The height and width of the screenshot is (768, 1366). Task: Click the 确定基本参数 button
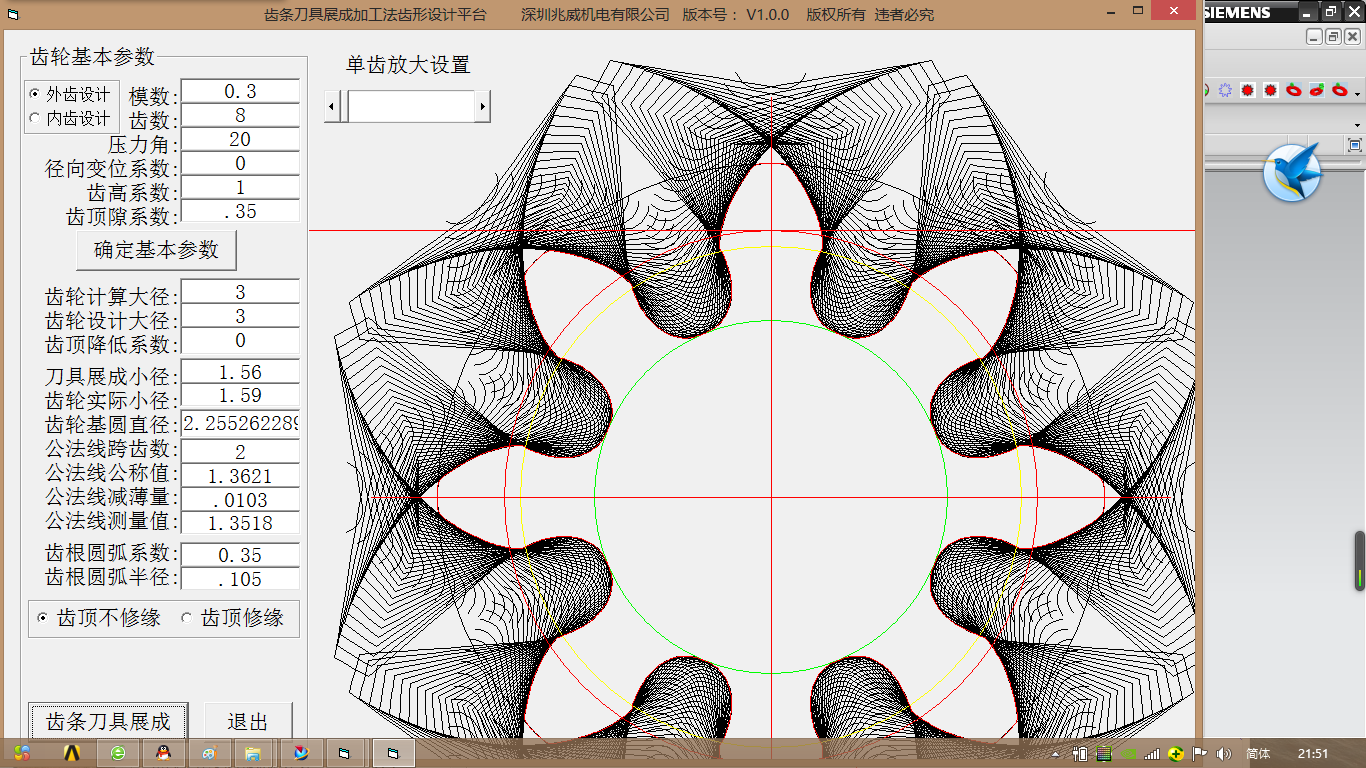(156, 250)
